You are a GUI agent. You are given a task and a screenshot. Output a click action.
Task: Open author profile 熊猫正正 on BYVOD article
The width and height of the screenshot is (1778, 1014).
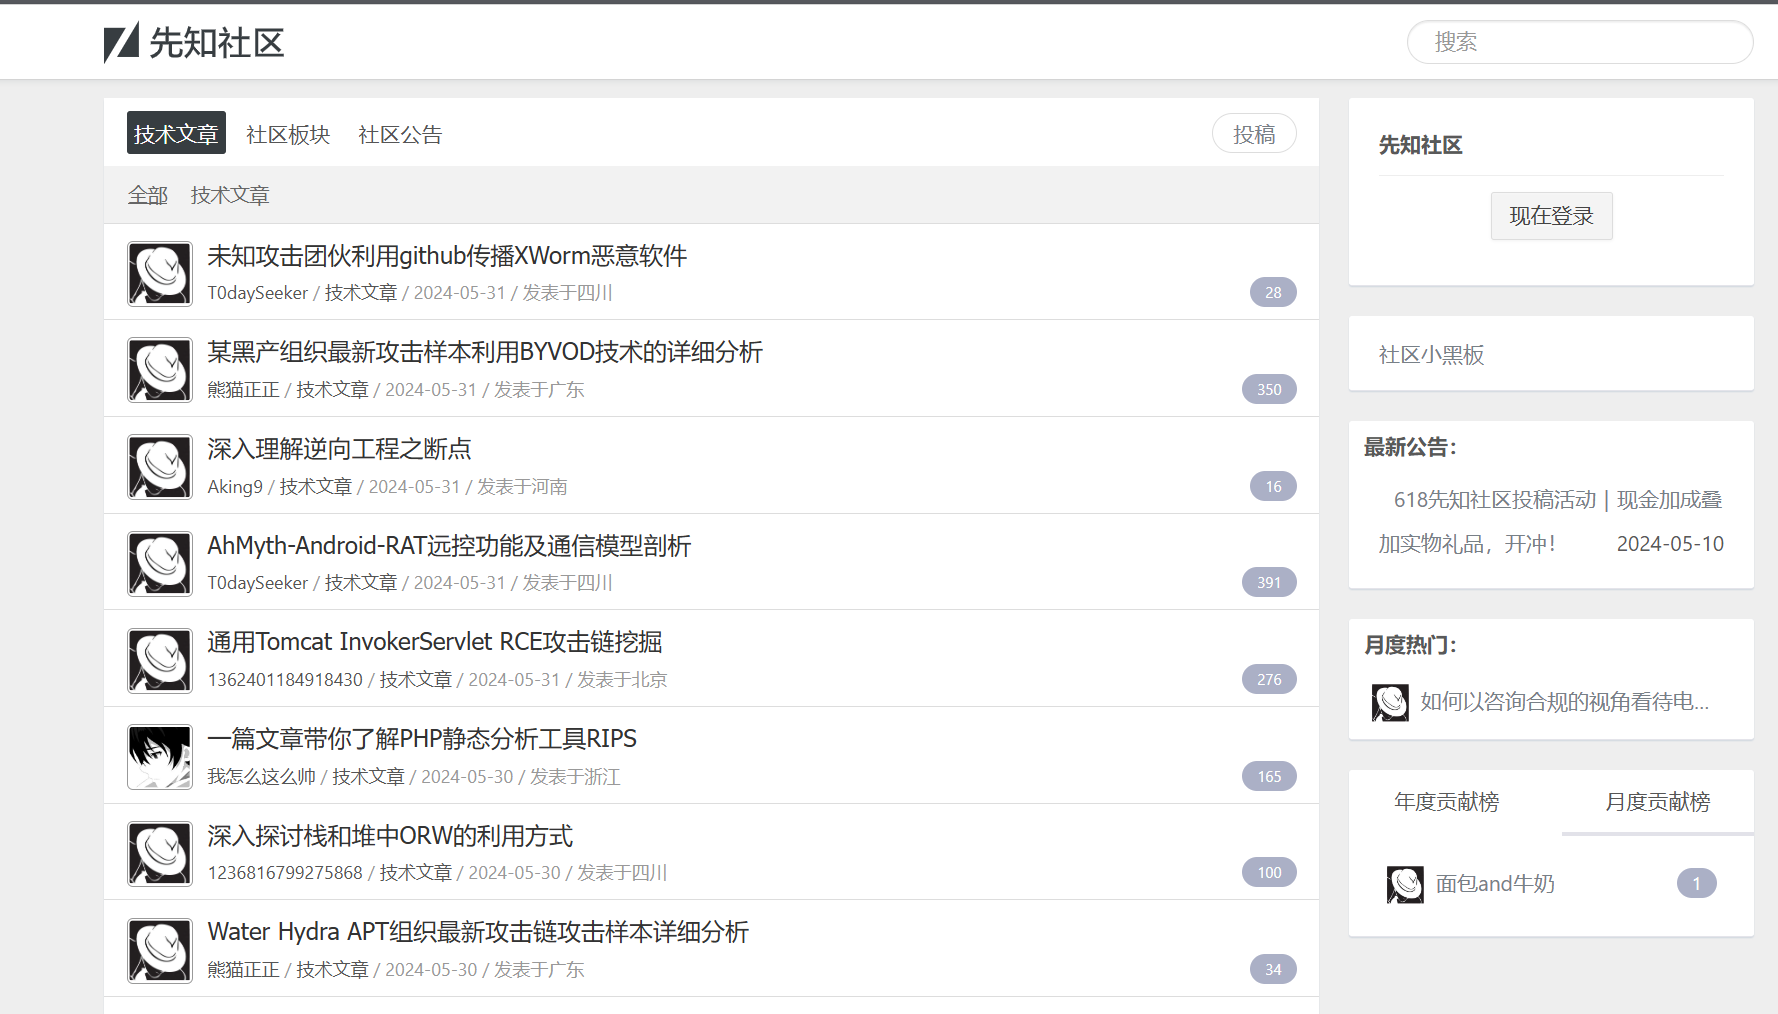[243, 390]
